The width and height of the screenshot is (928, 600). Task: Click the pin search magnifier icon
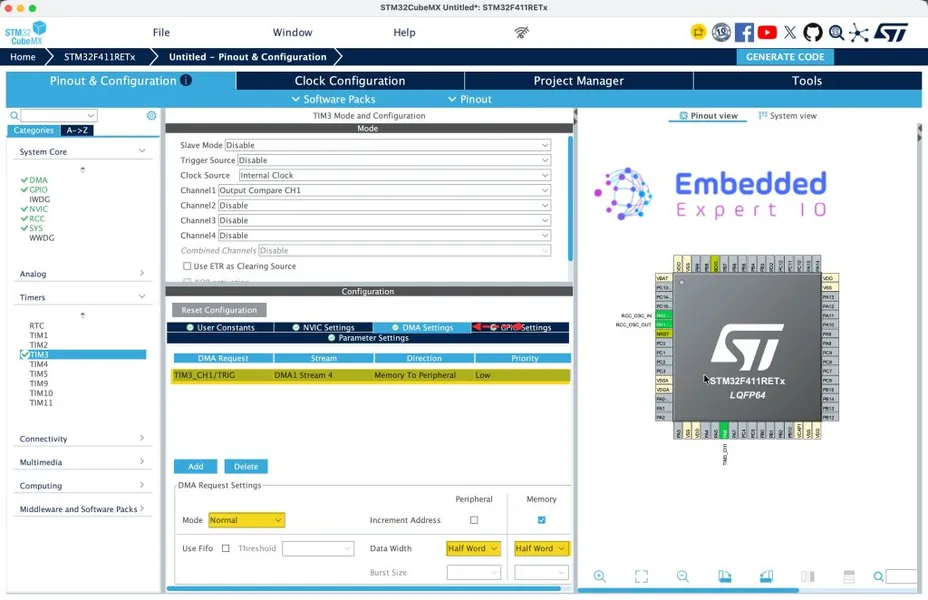pos(878,576)
